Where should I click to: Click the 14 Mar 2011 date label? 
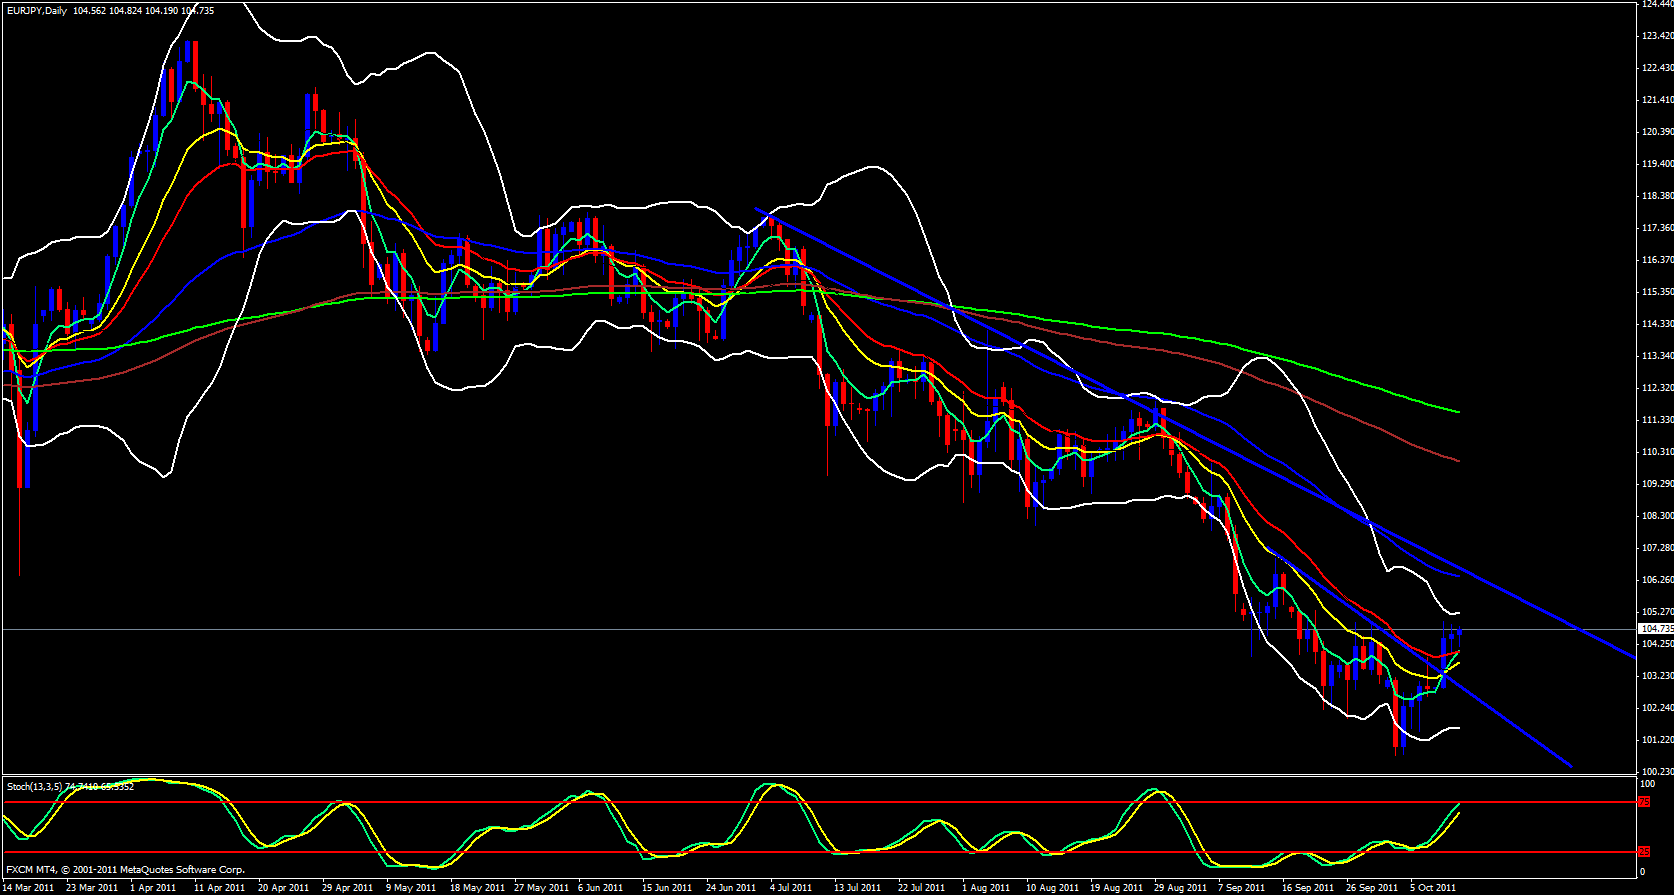coord(28,888)
